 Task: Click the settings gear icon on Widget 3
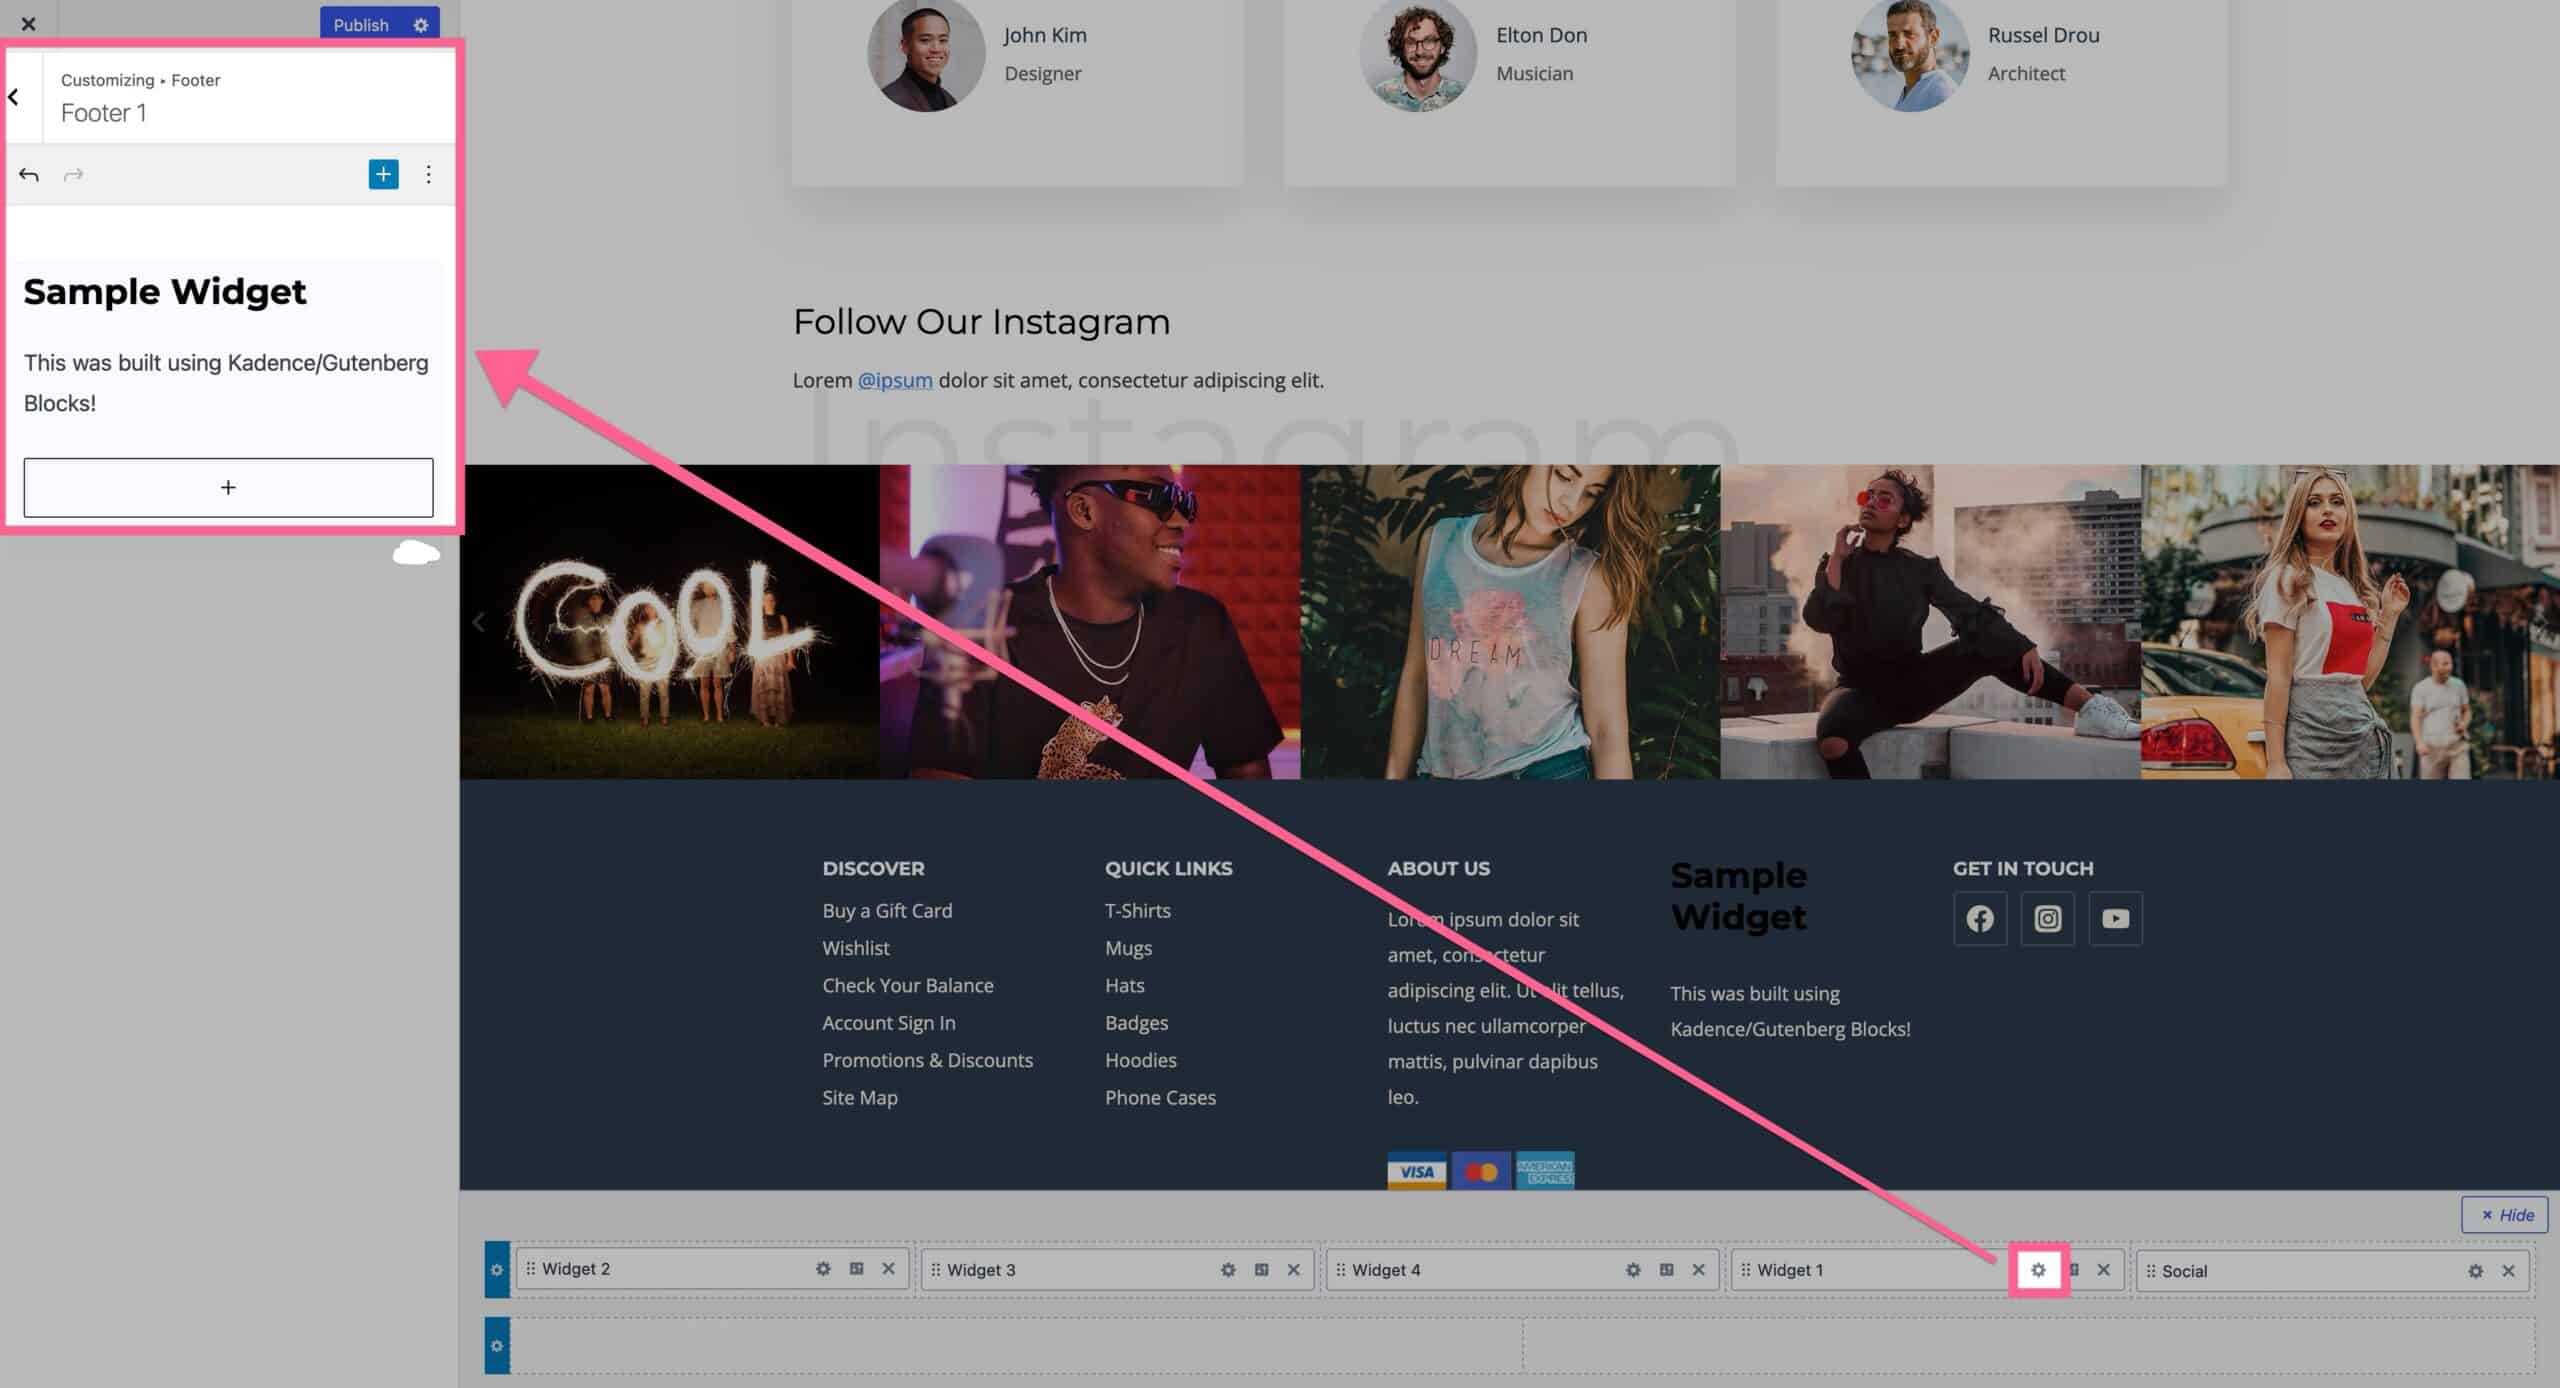point(1227,1270)
